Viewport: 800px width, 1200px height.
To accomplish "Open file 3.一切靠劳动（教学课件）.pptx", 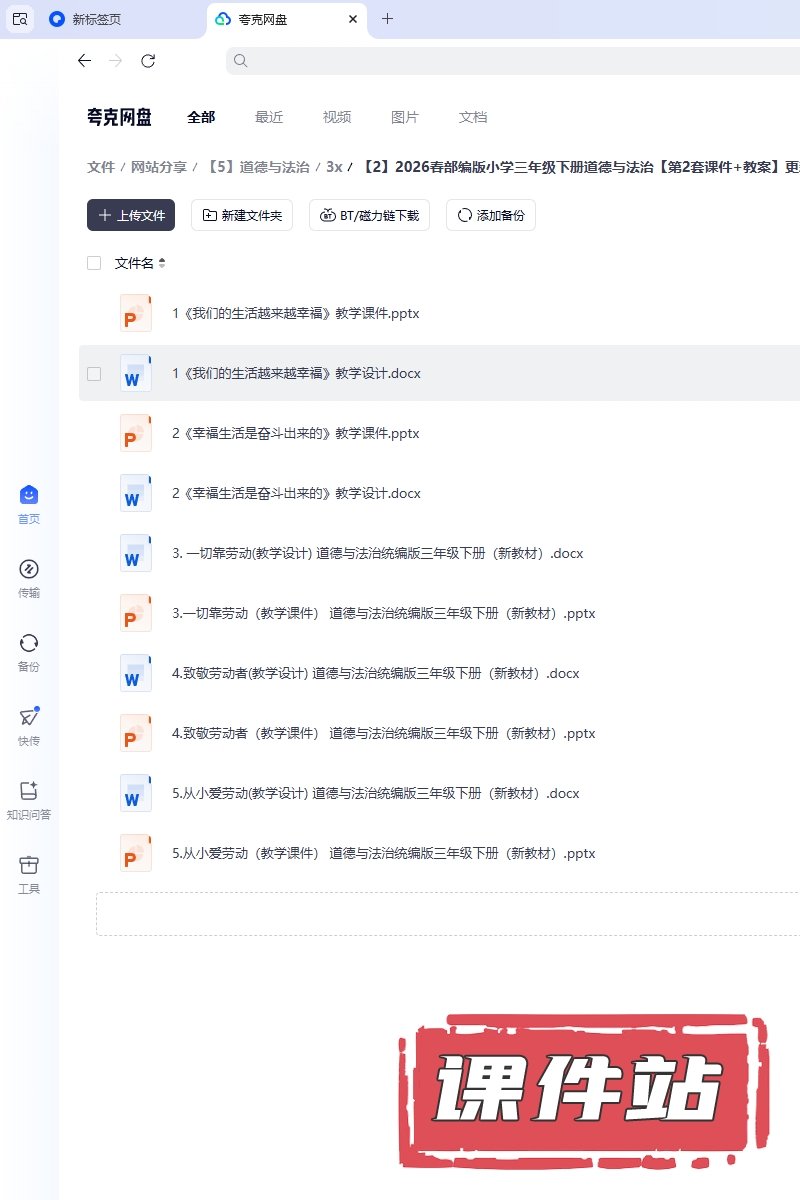I will point(383,613).
